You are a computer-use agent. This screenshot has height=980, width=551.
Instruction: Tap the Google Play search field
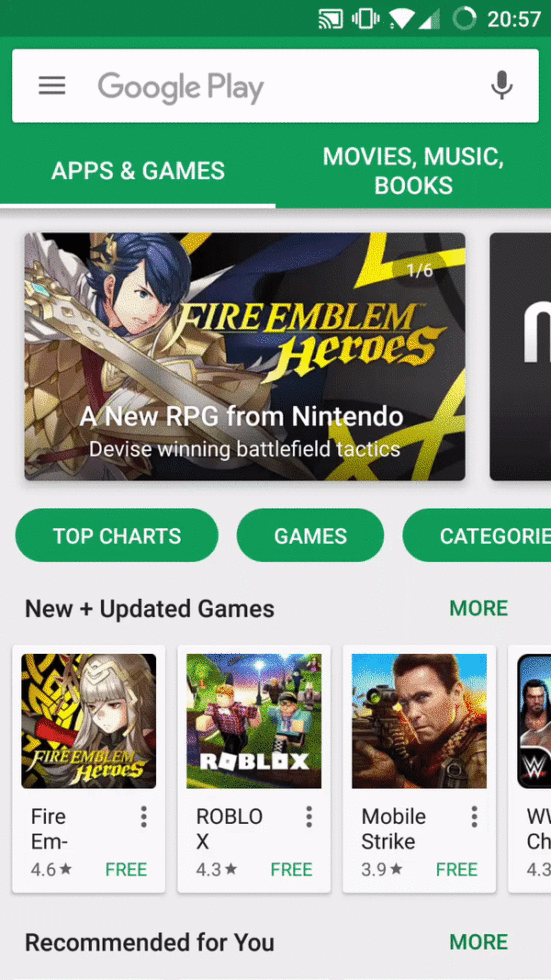click(x=275, y=86)
